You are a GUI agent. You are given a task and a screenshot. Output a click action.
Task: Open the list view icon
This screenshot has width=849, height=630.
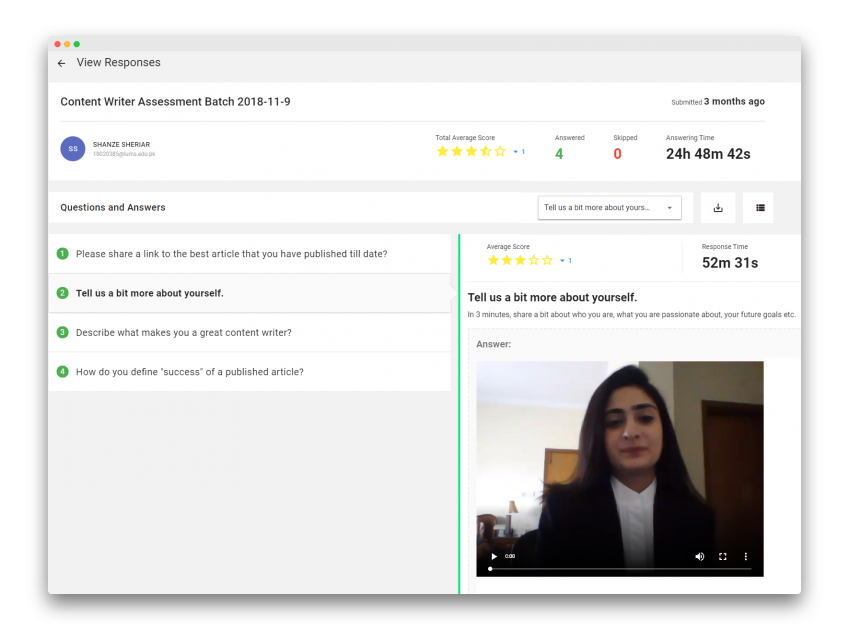pos(760,208)
